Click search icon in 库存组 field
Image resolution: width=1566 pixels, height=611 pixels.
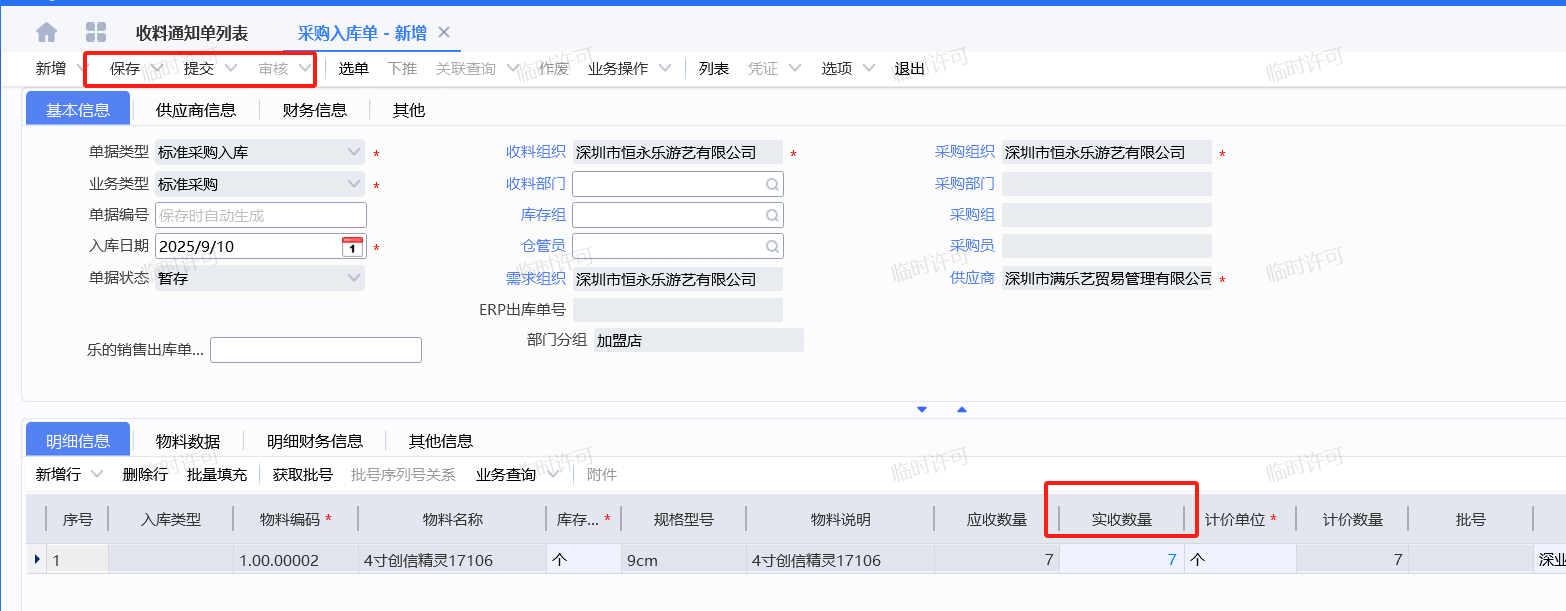(772, 215)
